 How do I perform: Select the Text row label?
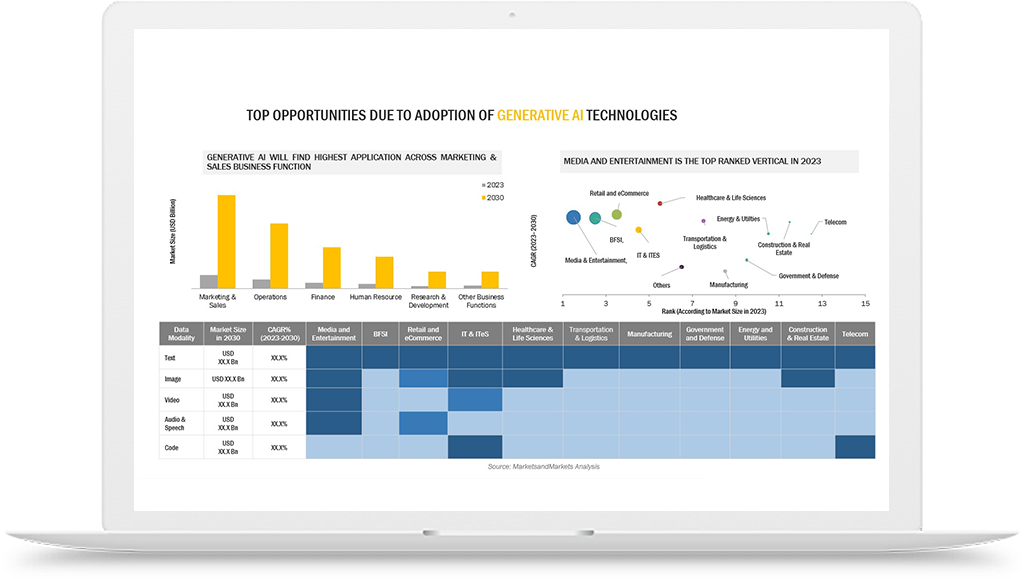(x=171, y=357)
